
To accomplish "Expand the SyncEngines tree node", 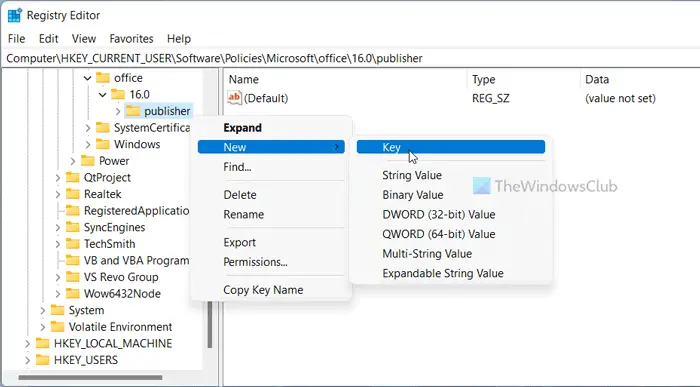I will 58,228.
